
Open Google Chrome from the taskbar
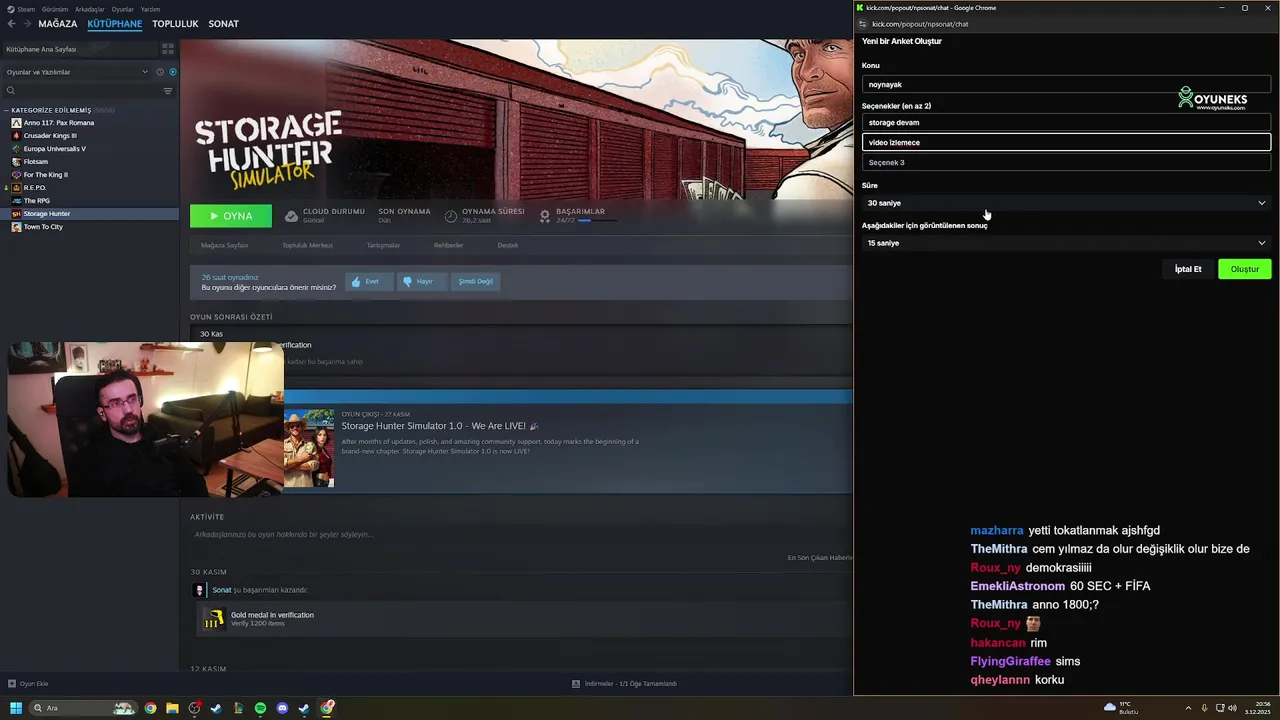(150, 708)
